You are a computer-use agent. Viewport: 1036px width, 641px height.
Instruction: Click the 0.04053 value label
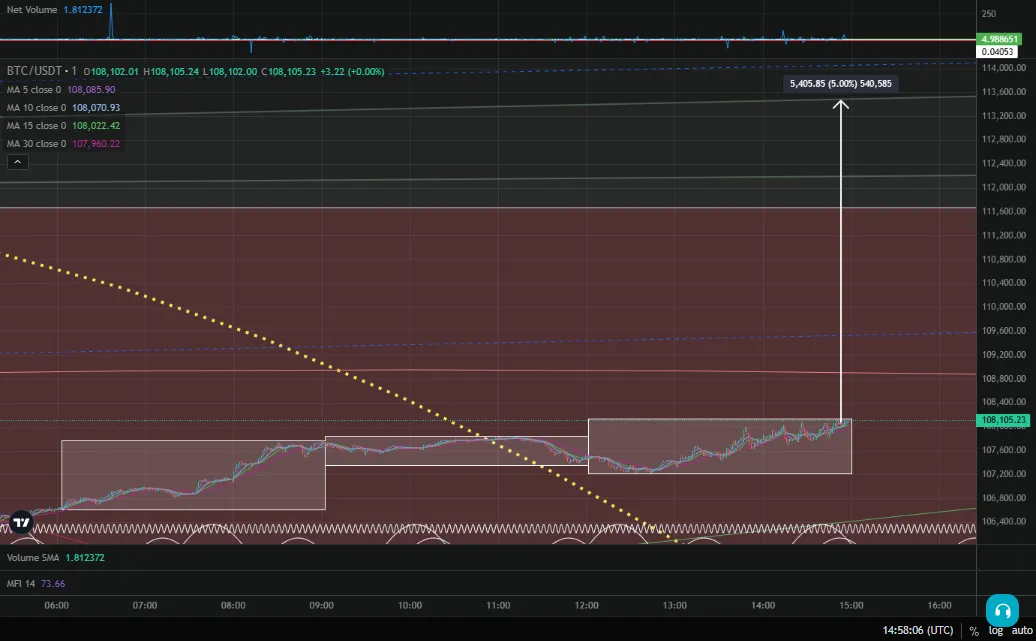point(996,51)
